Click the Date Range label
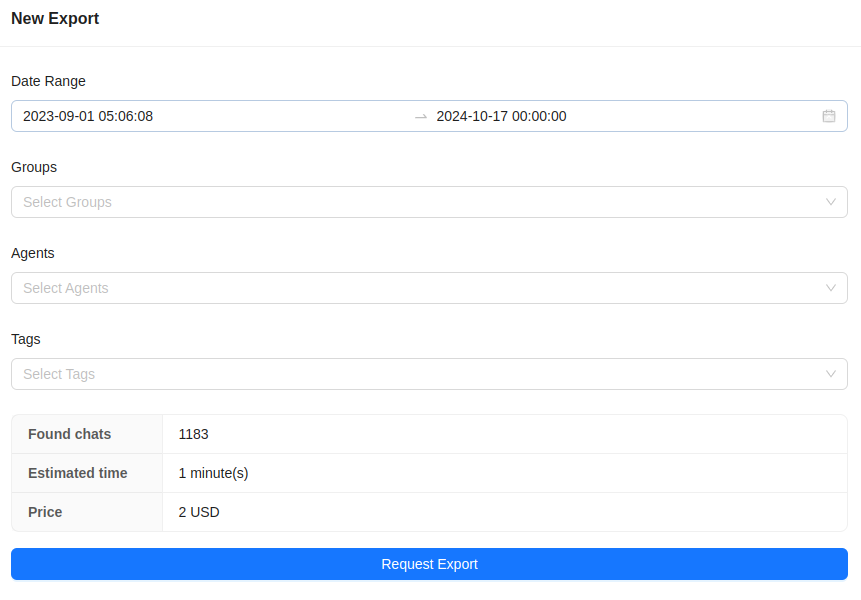 point(48,81)
